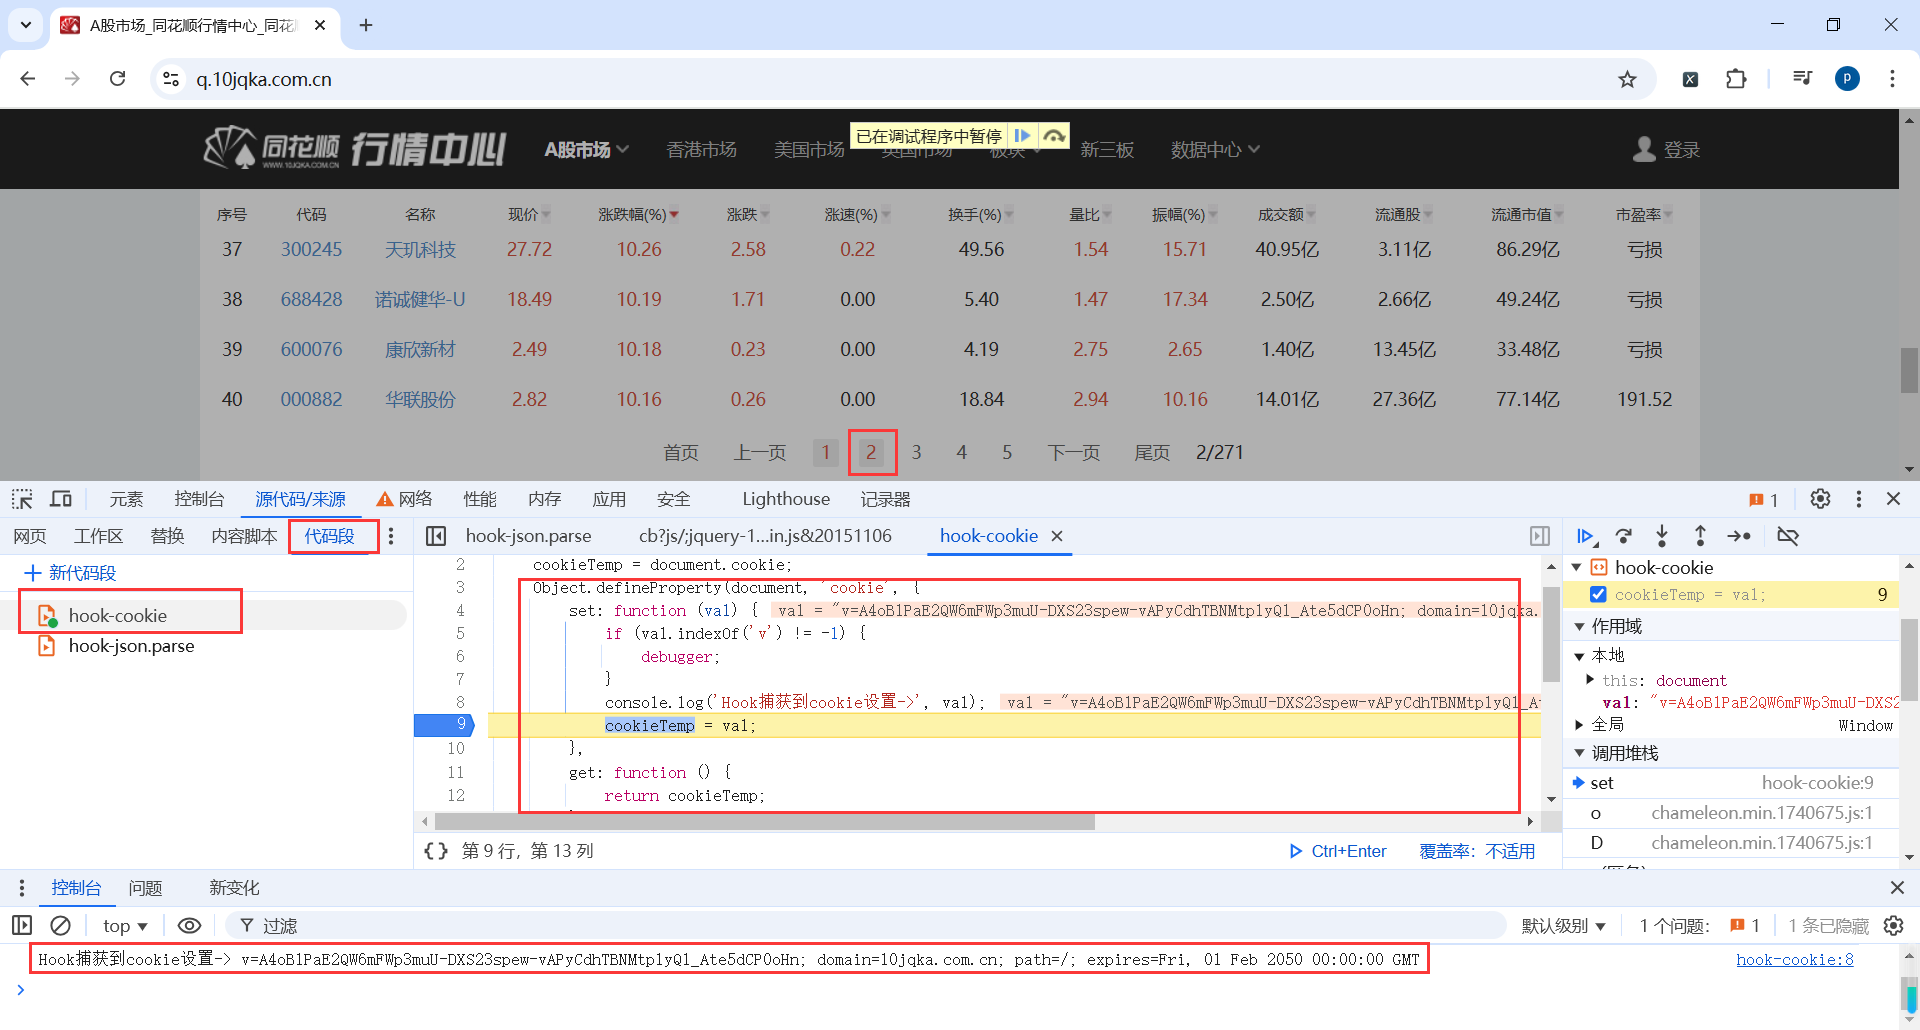Toggle device toolbar emulation
This screenshot has width=1920, height=1030.
[x=61, y=499]
